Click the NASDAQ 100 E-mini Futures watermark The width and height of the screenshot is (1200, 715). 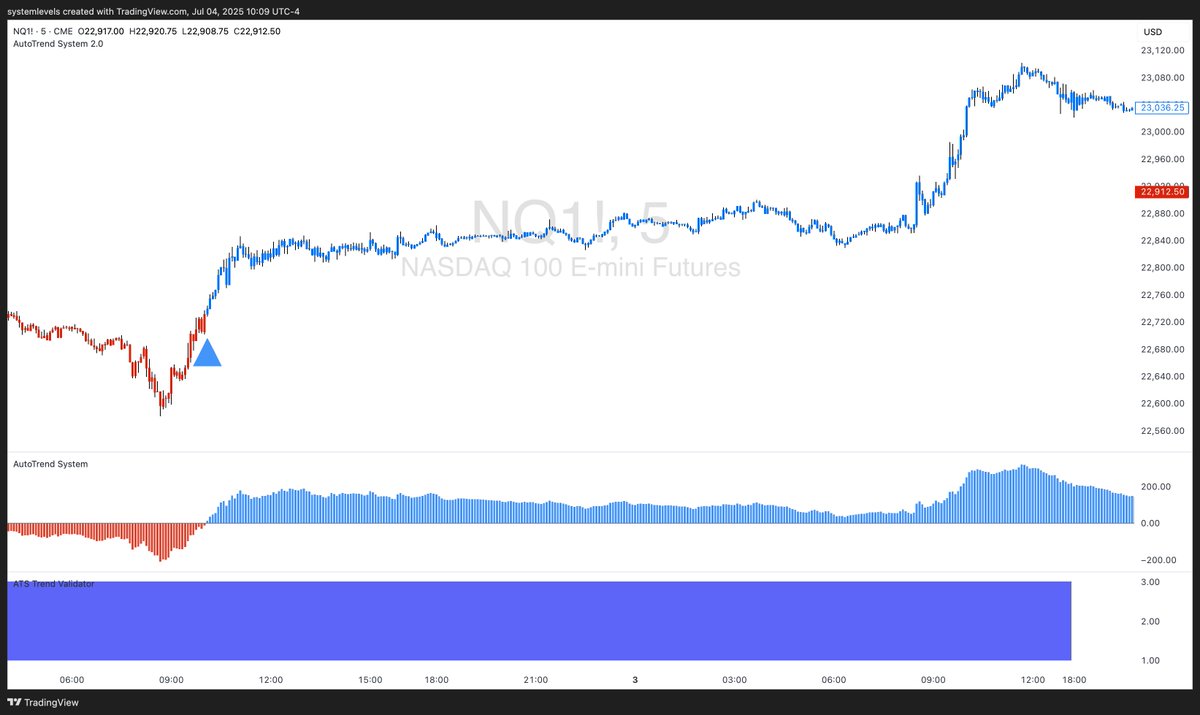pyautogui.click(x=571, y=267)
